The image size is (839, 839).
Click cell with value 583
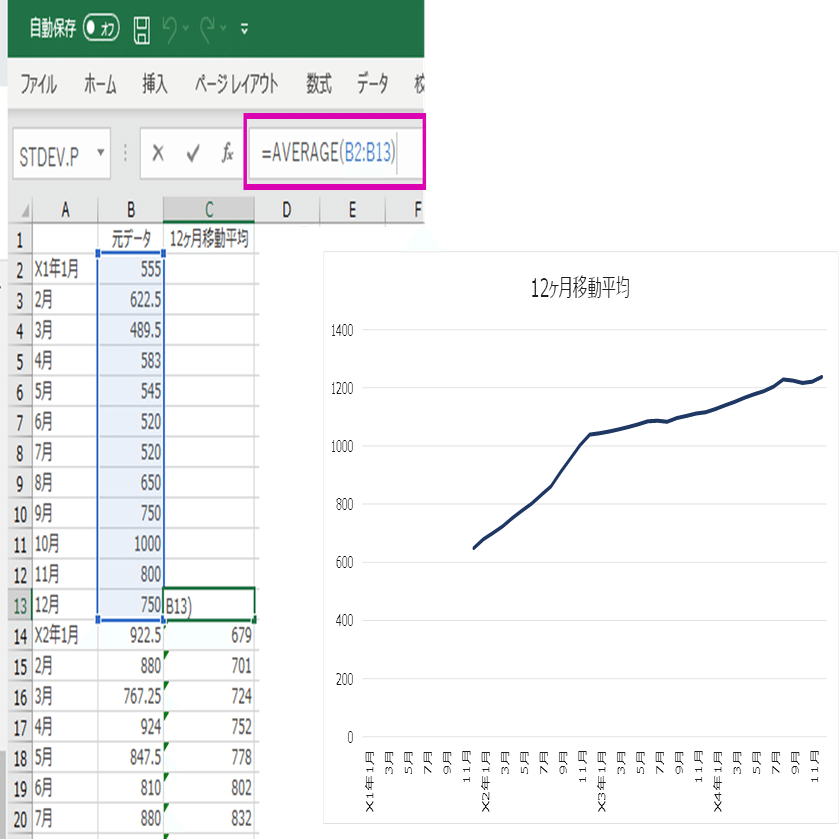(x=131, y=361)
